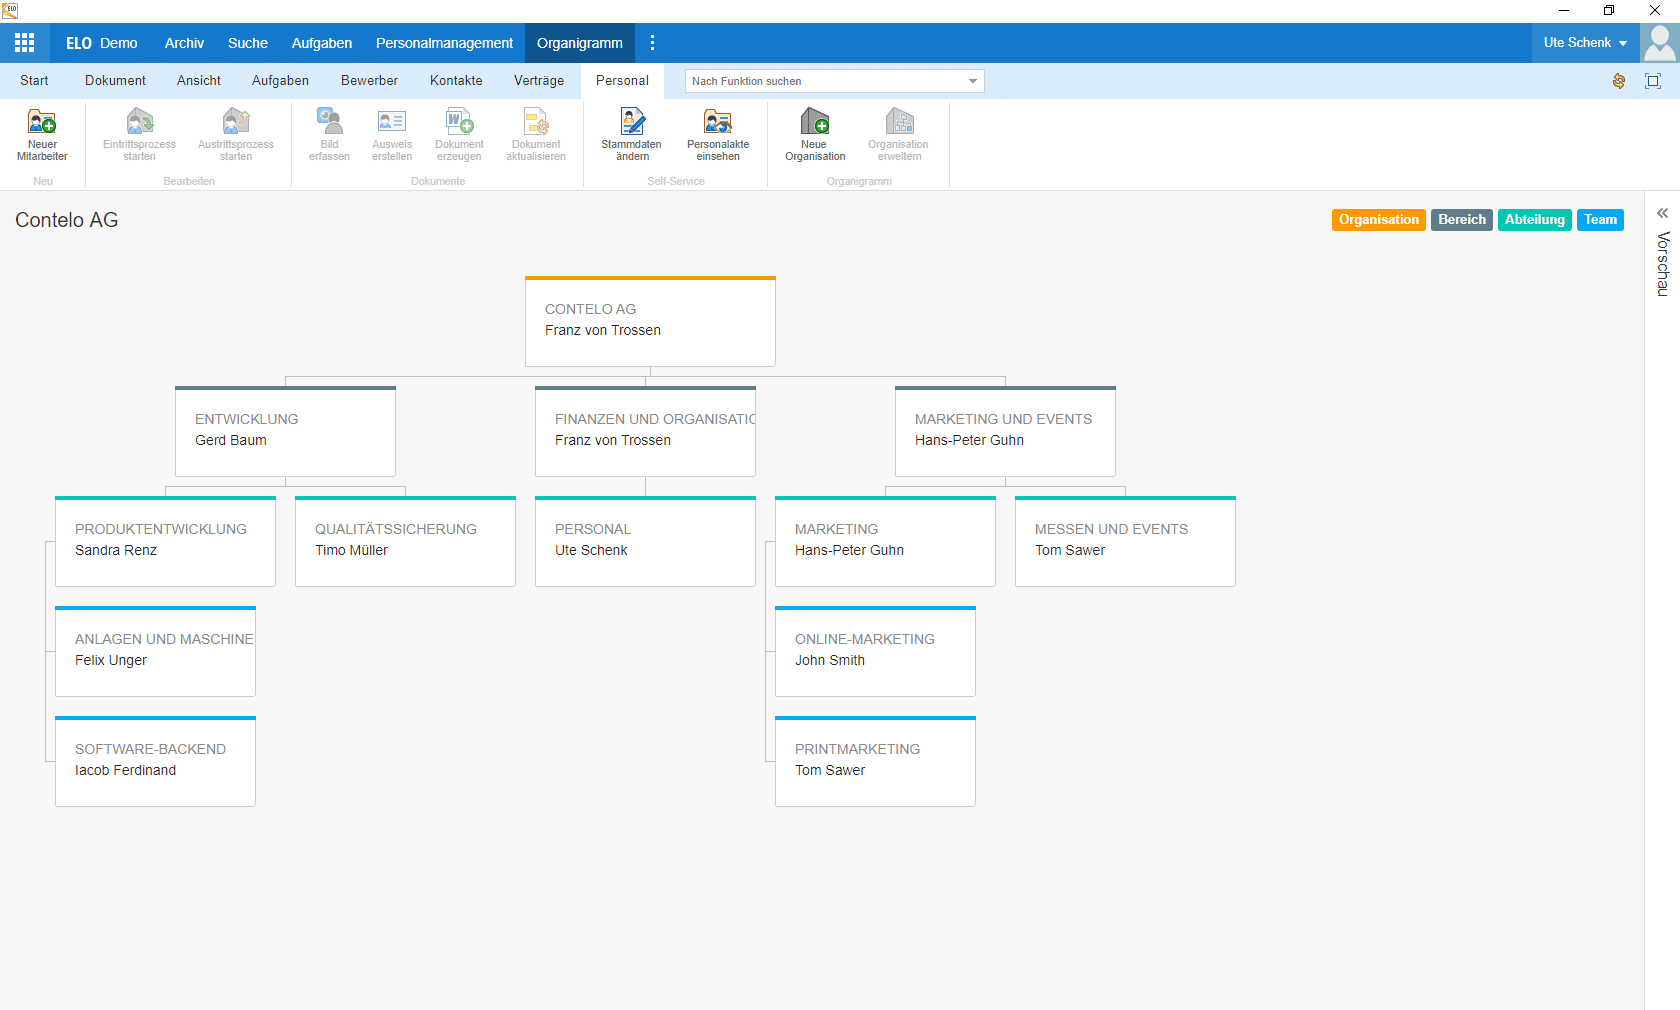1680x1010 pixels.
Task: Open the user profile avatar
Action: (1660, 43)
